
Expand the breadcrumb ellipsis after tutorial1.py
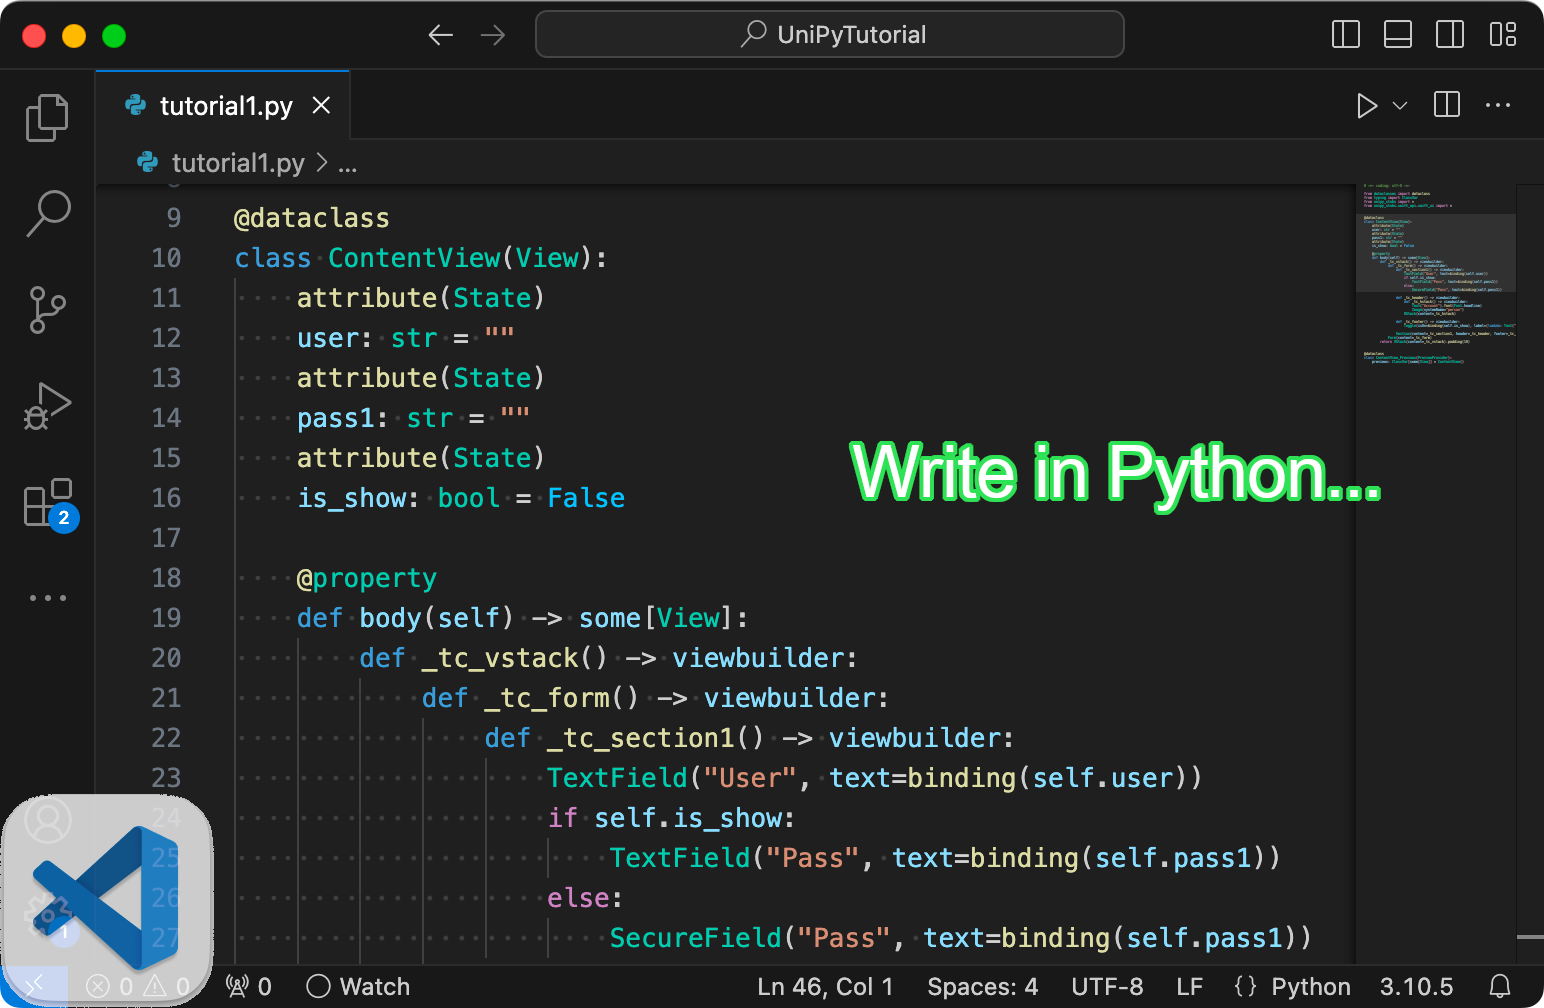(x=347, y=163)
